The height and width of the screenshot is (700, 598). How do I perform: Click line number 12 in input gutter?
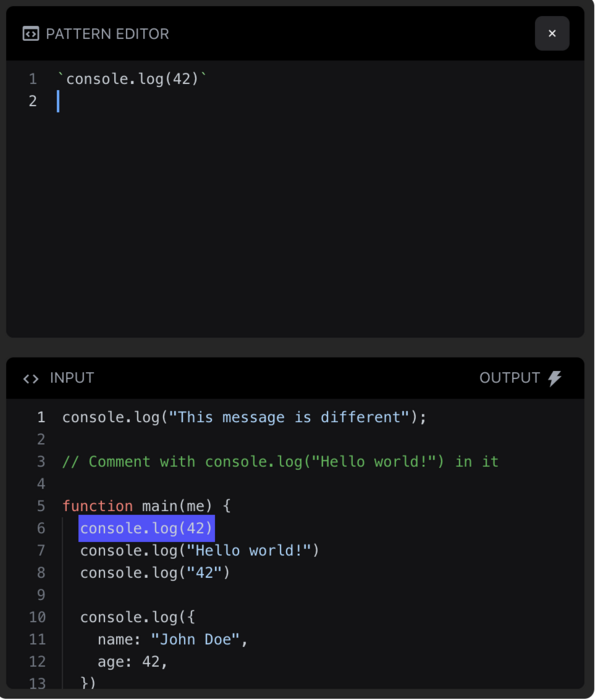[x=37, y=662]
